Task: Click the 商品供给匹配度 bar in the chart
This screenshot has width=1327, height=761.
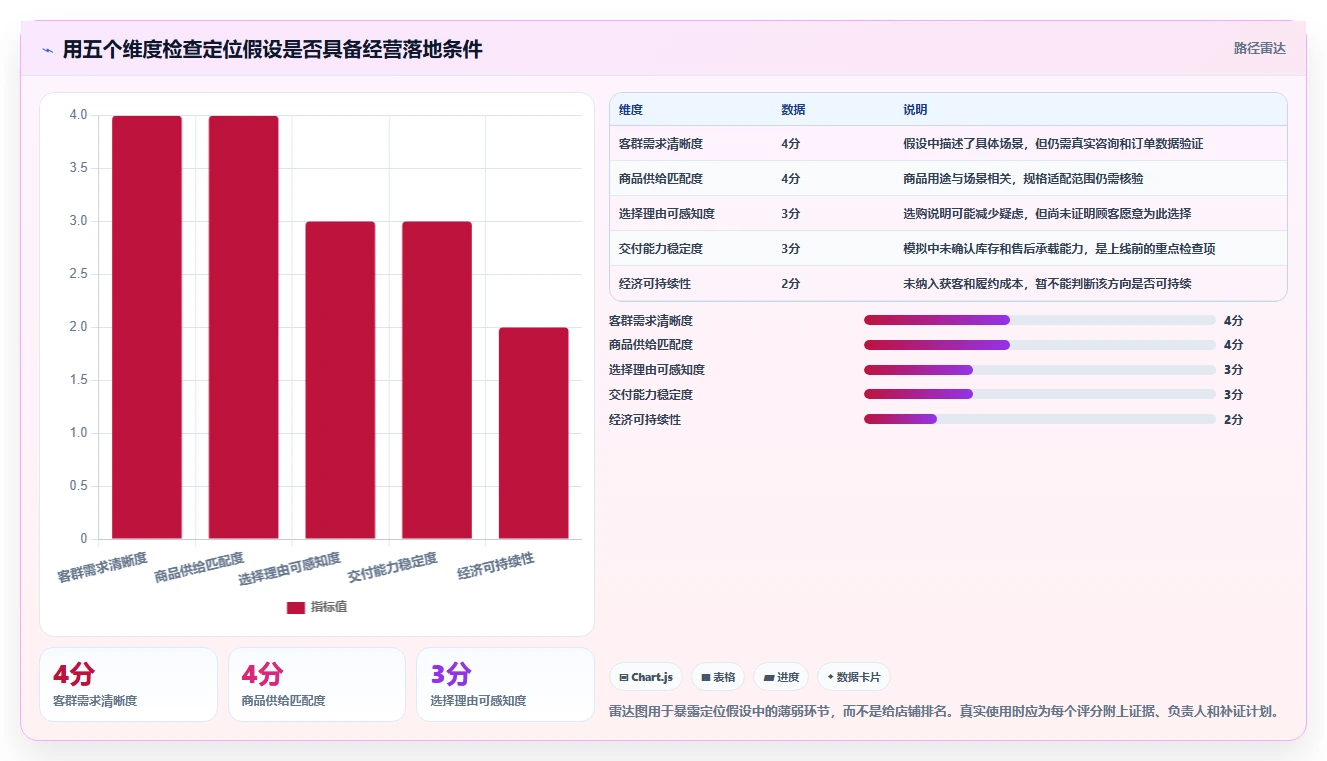Action: (244, 327)
